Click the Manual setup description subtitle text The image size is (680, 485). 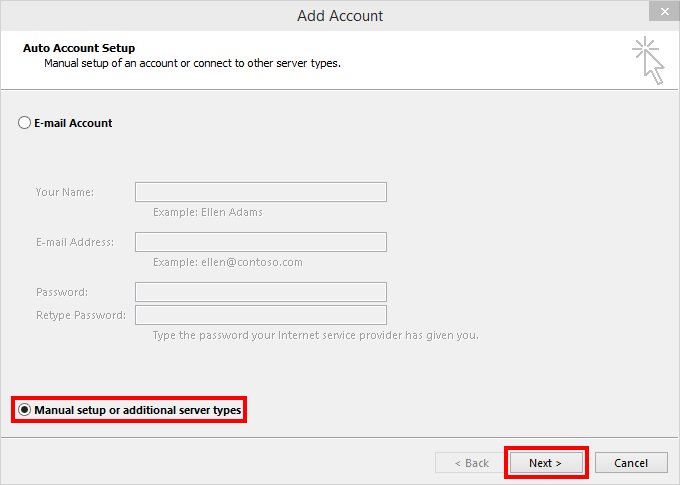pyautogui.click(x=192, y=63)
